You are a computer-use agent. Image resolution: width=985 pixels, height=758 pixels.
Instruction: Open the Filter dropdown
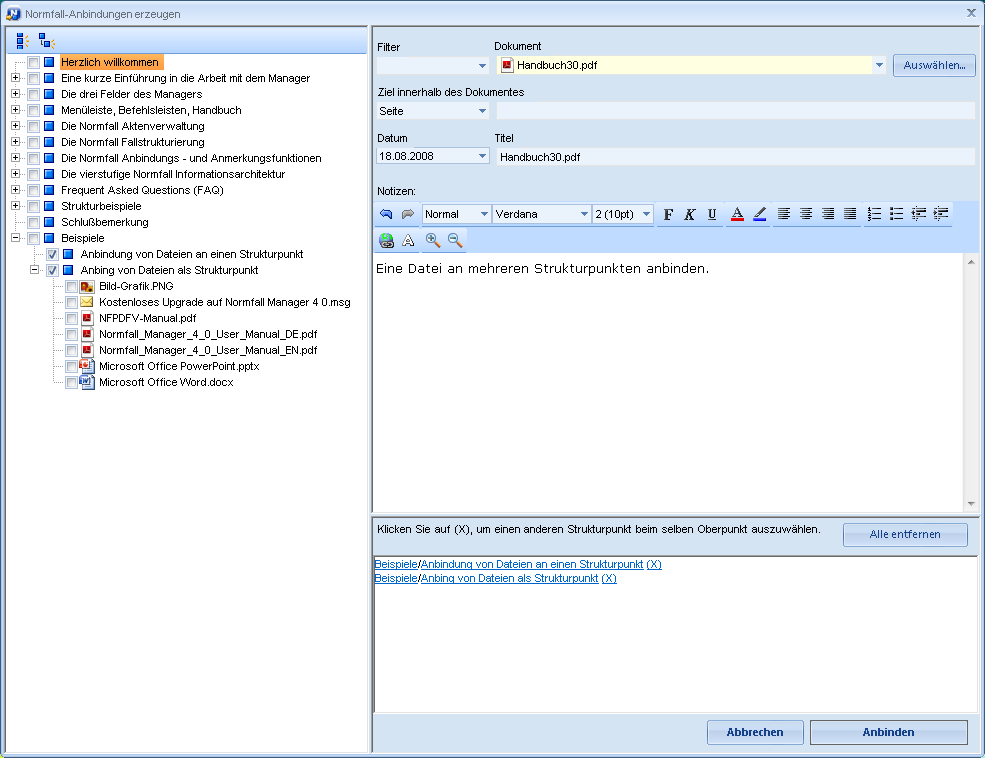[x=482, y=66]
